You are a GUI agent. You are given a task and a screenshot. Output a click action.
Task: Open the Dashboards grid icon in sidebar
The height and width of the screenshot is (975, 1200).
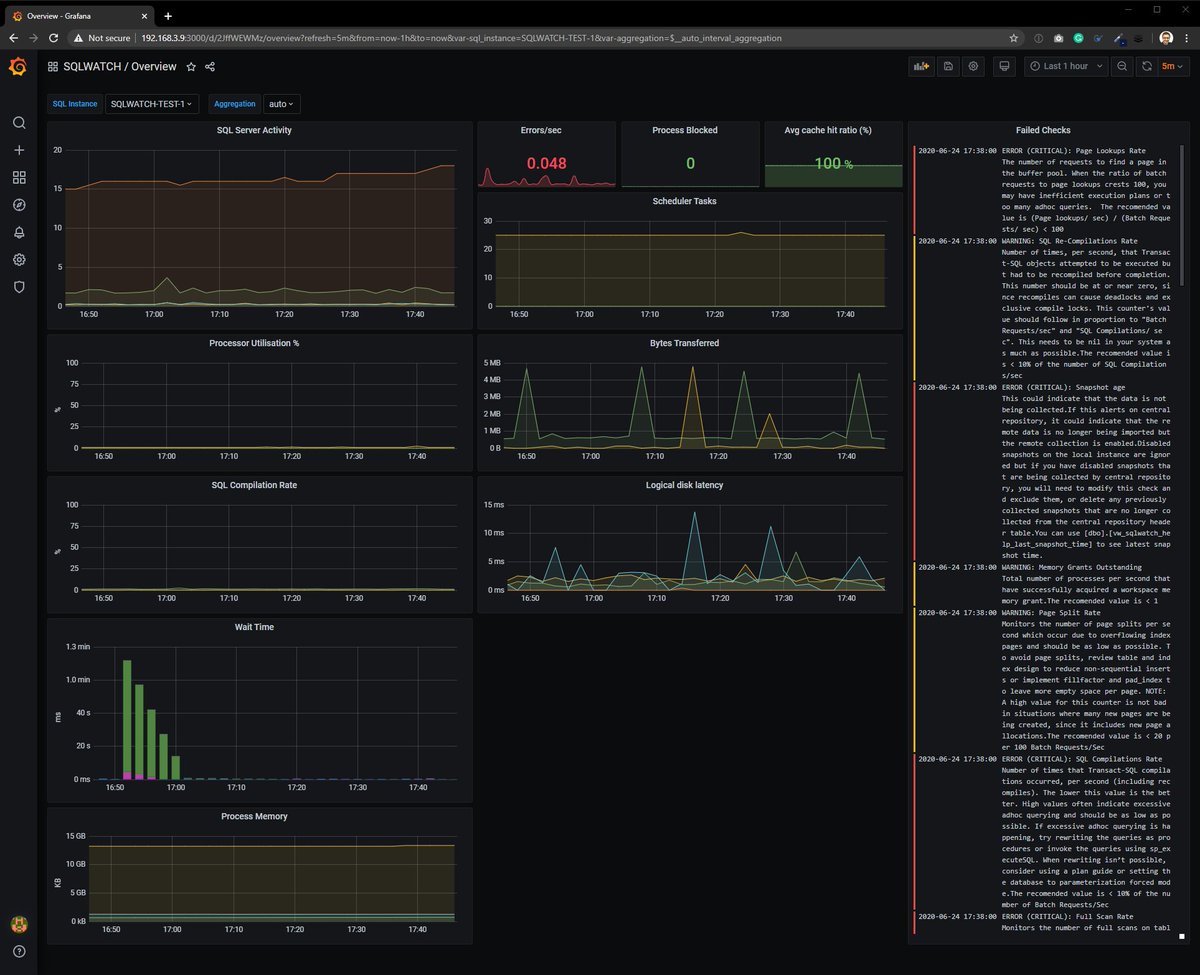pos(19,177)
